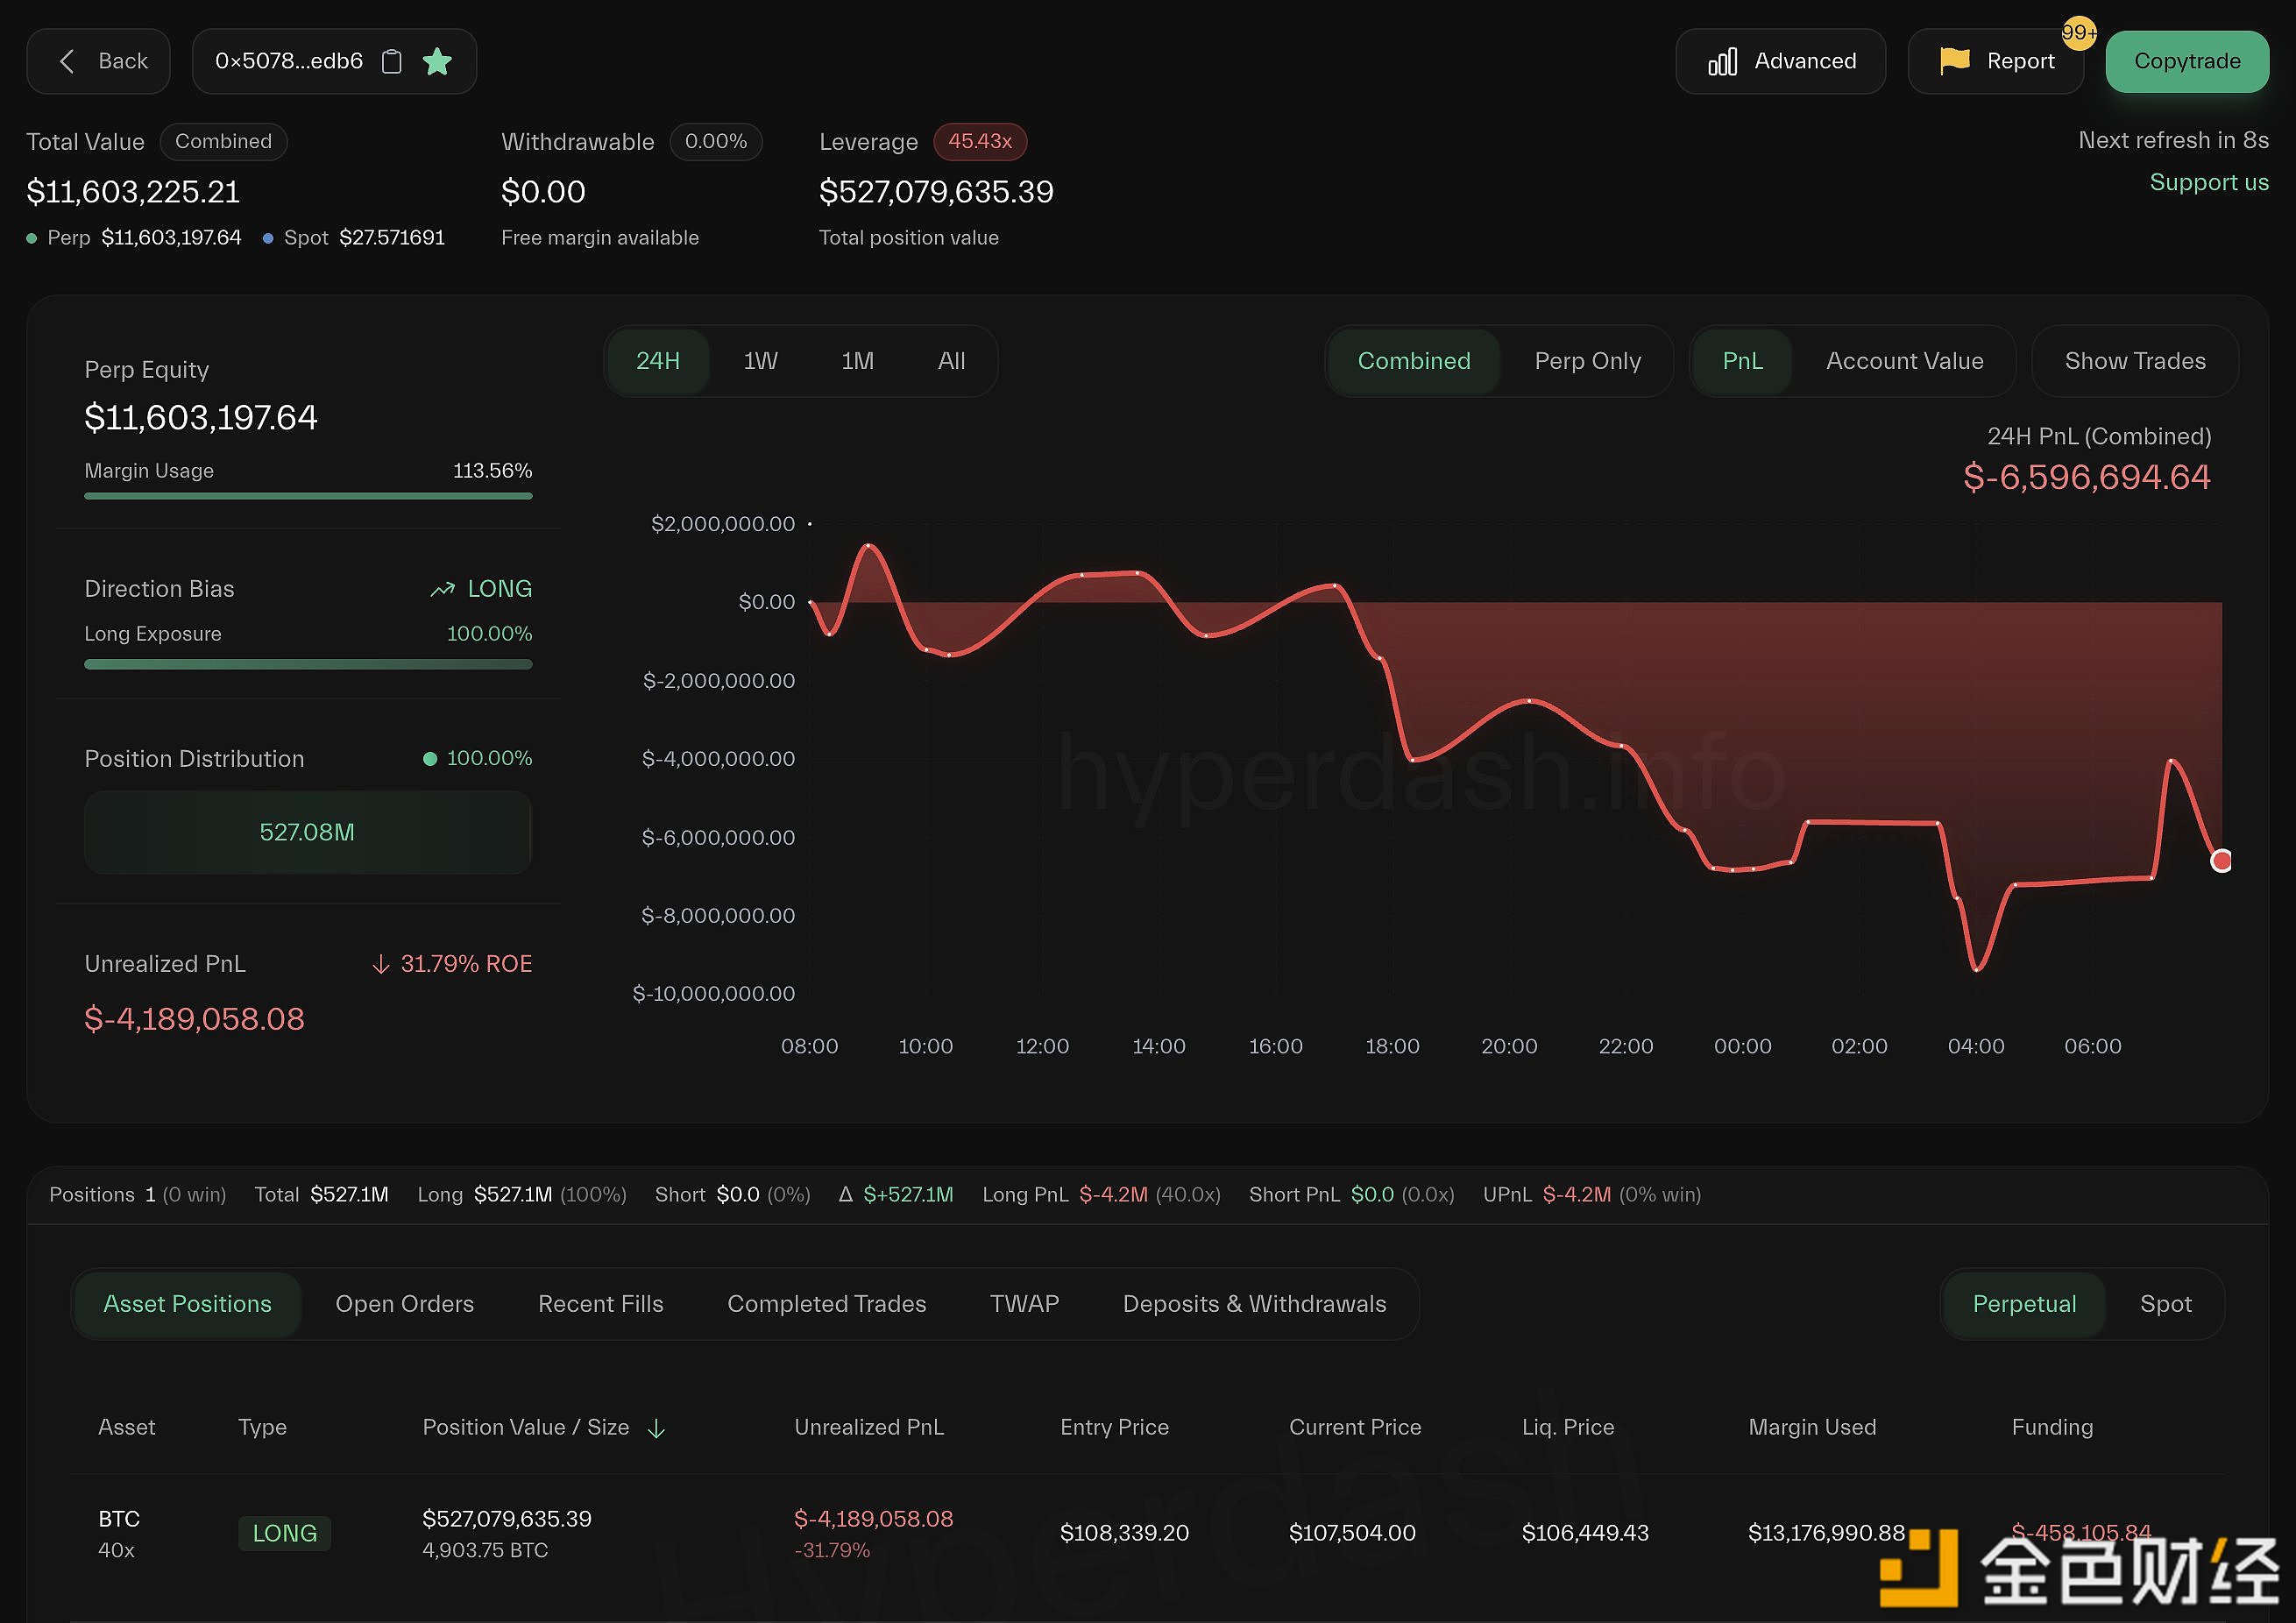Toggle chart to Account Value
Image resolution: width=2296 pixels, height=1623 pixels.
pyautogui.click(x=1904, y=361)
